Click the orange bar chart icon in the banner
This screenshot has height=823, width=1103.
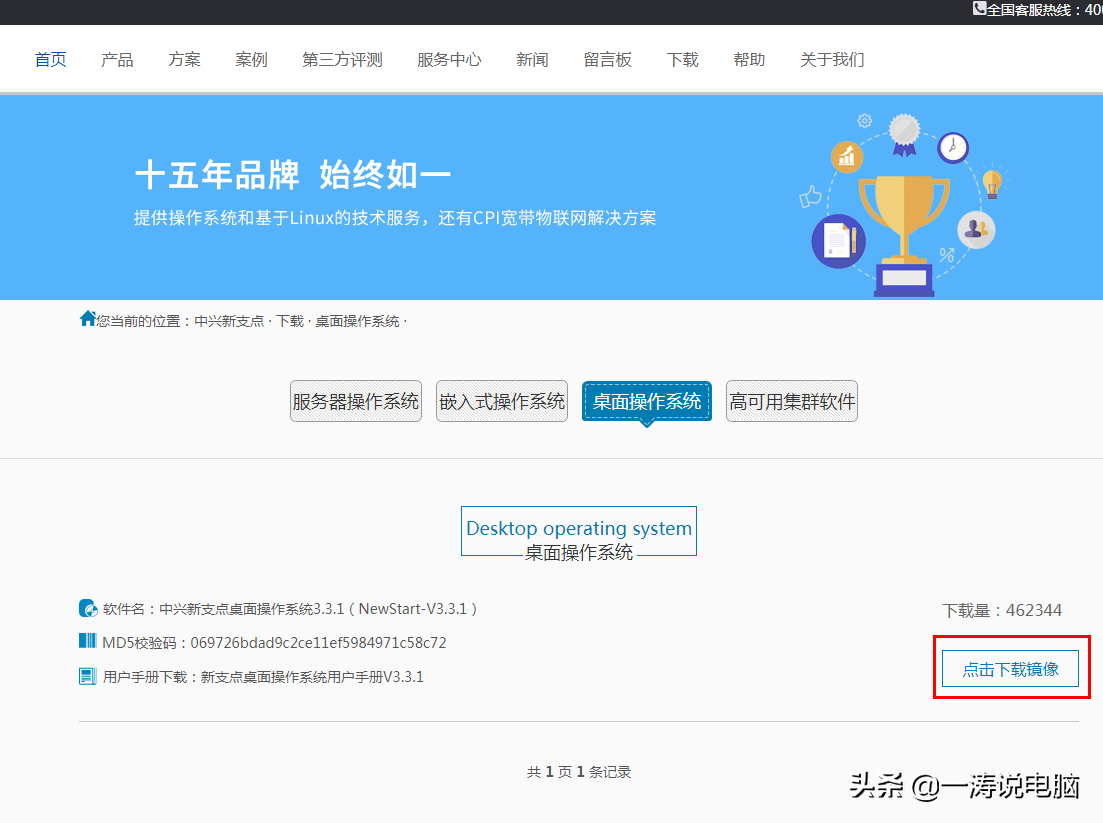(847, 156)
